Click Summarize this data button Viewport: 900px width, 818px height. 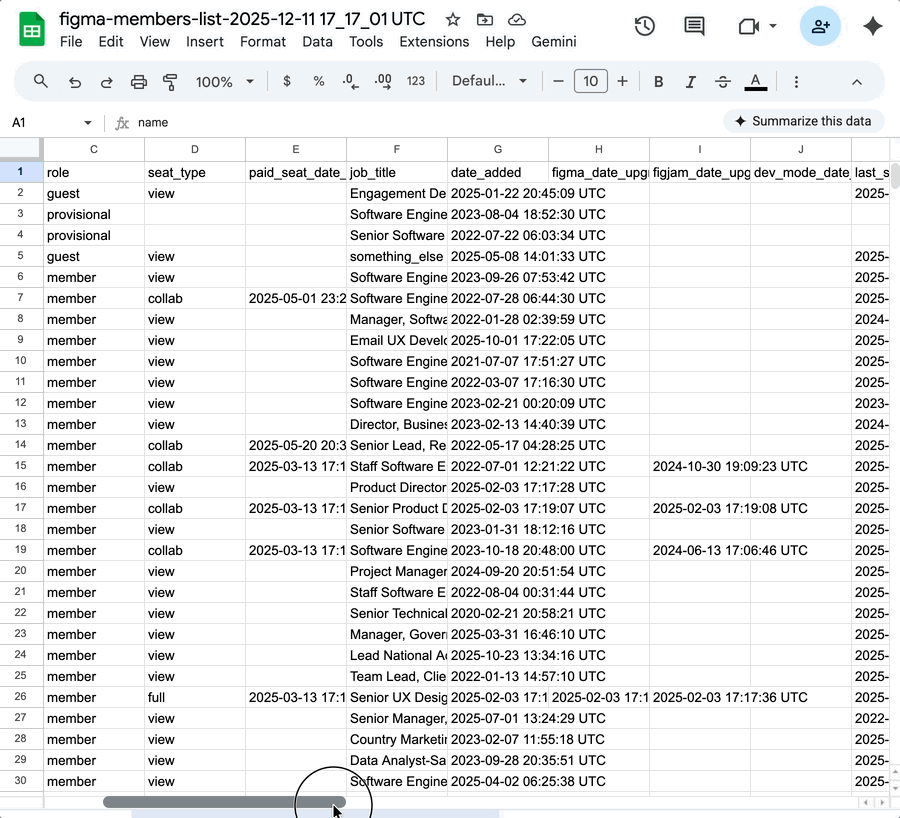[803, 121]
